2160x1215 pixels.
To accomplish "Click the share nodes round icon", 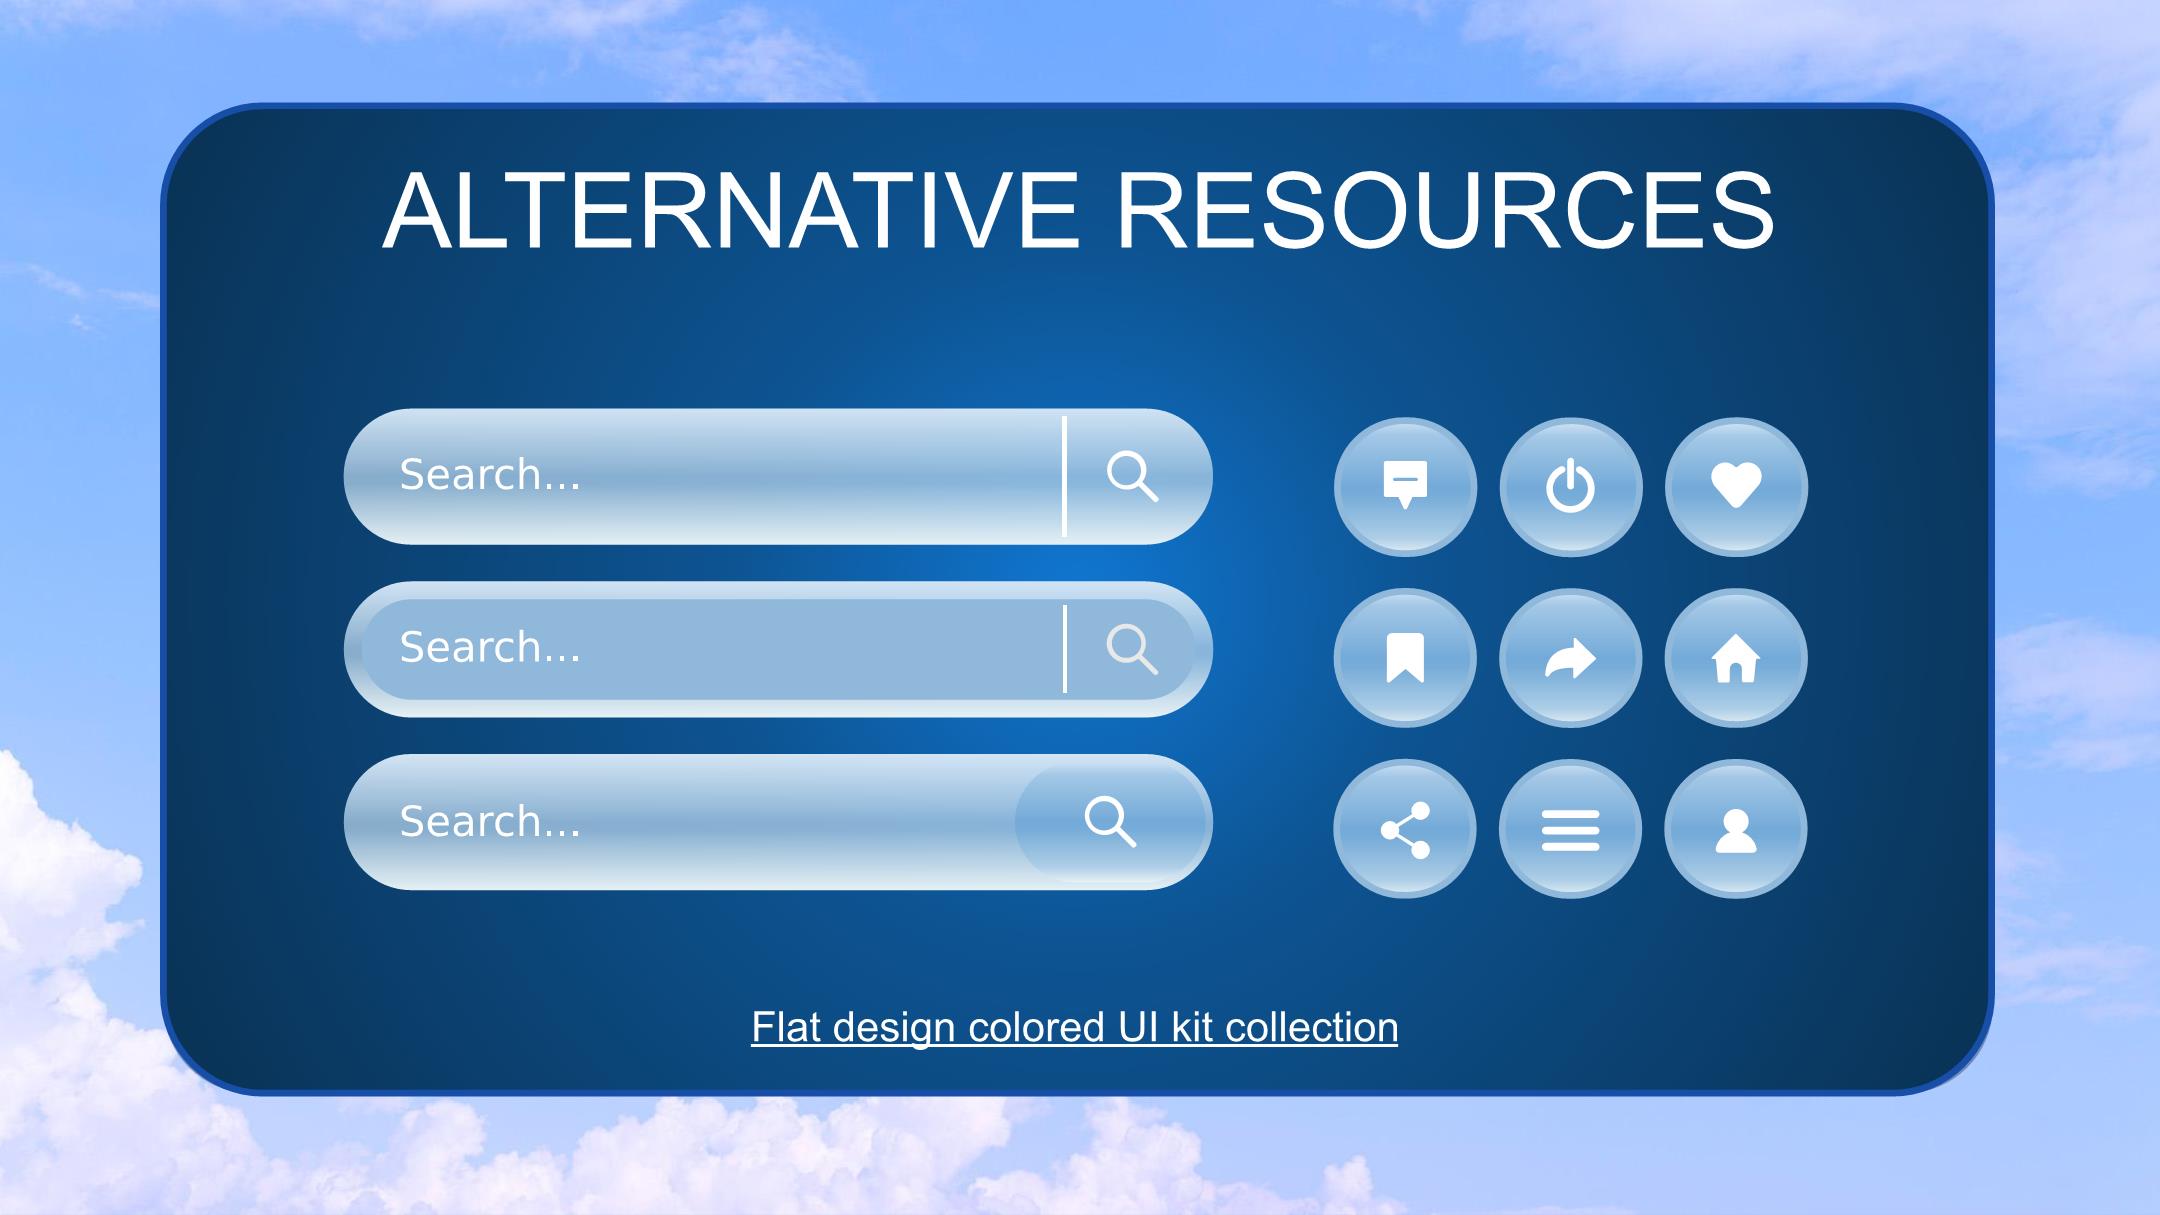I will pyautogui.click(x=1405, y=829).
